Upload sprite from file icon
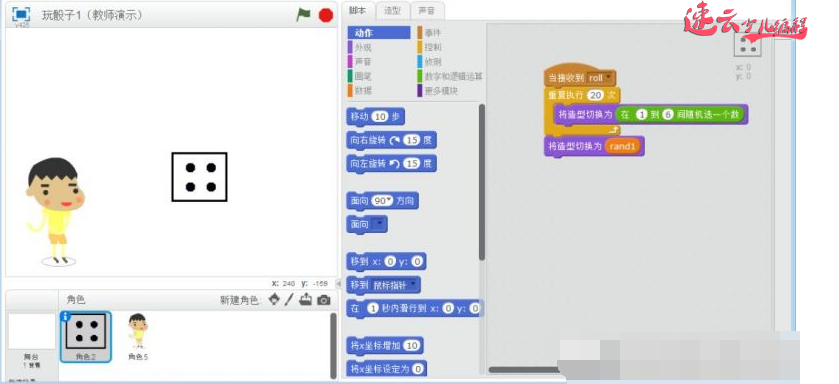839x384 pixels. point(306,299)
